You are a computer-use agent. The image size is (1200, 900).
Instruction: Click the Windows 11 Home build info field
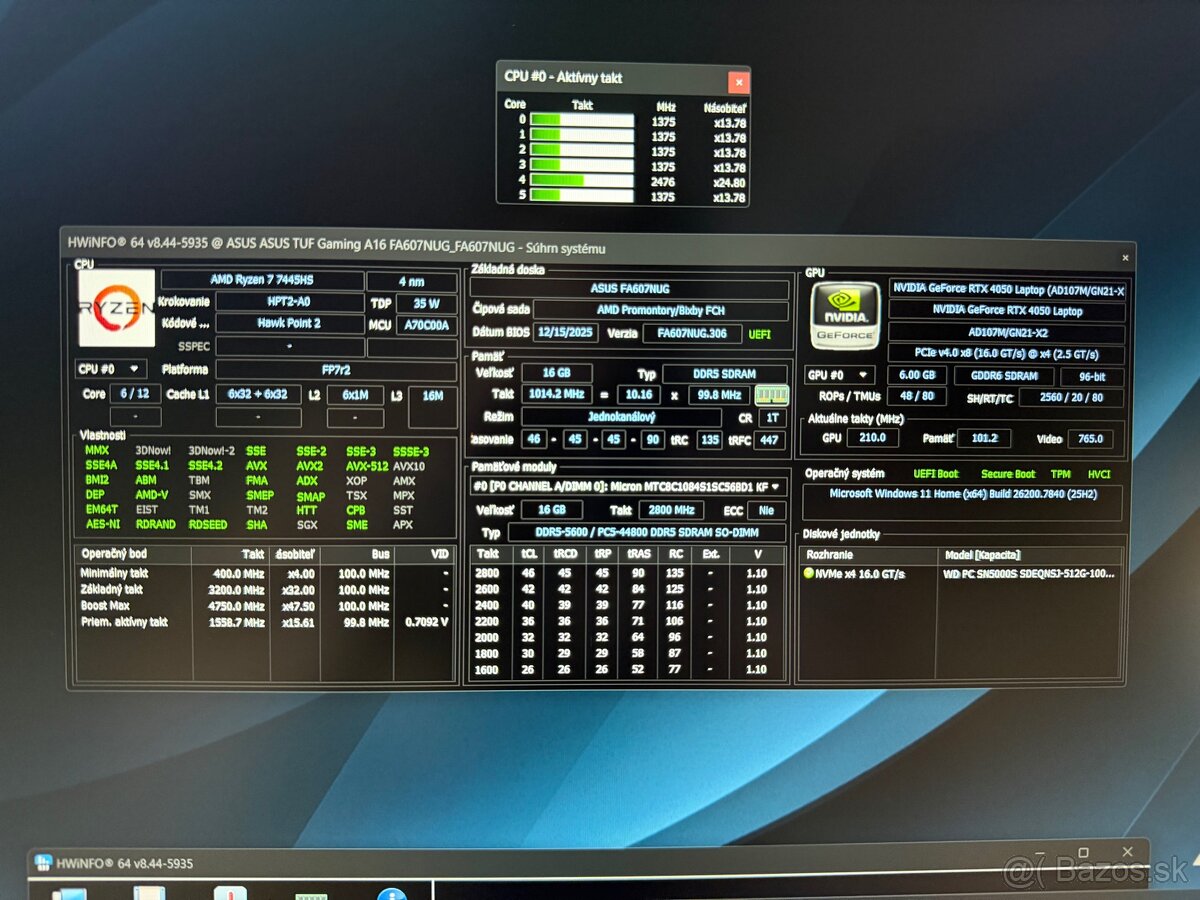(x=962, y=492)
